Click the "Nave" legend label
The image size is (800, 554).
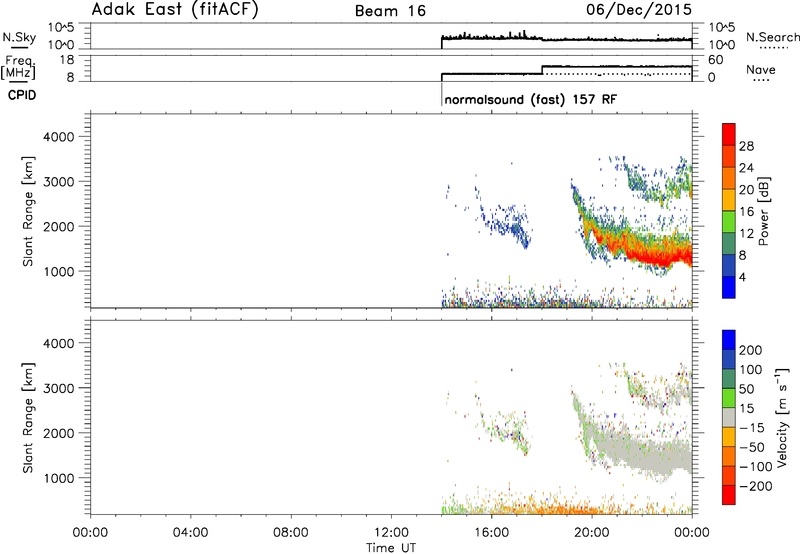point(761,69)
